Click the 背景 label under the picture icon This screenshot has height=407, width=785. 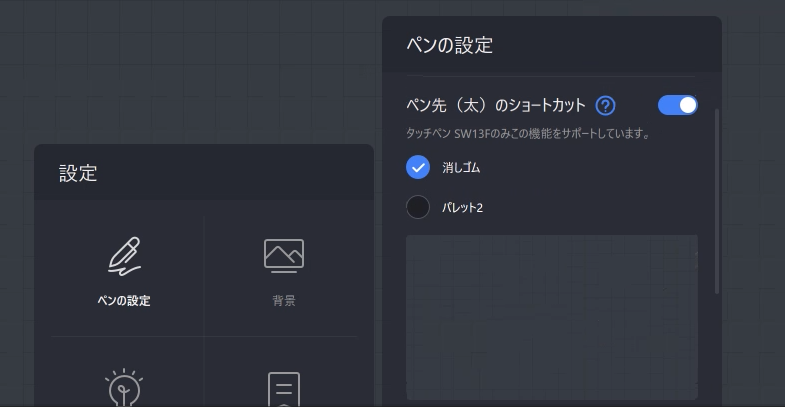pyautogui.click(x=284, y=301)
